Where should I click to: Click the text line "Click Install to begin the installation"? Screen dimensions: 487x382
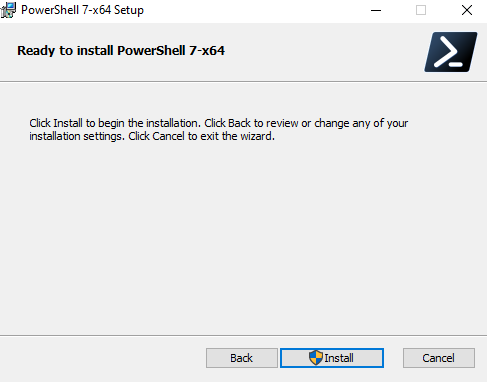[x=115, y=123]
